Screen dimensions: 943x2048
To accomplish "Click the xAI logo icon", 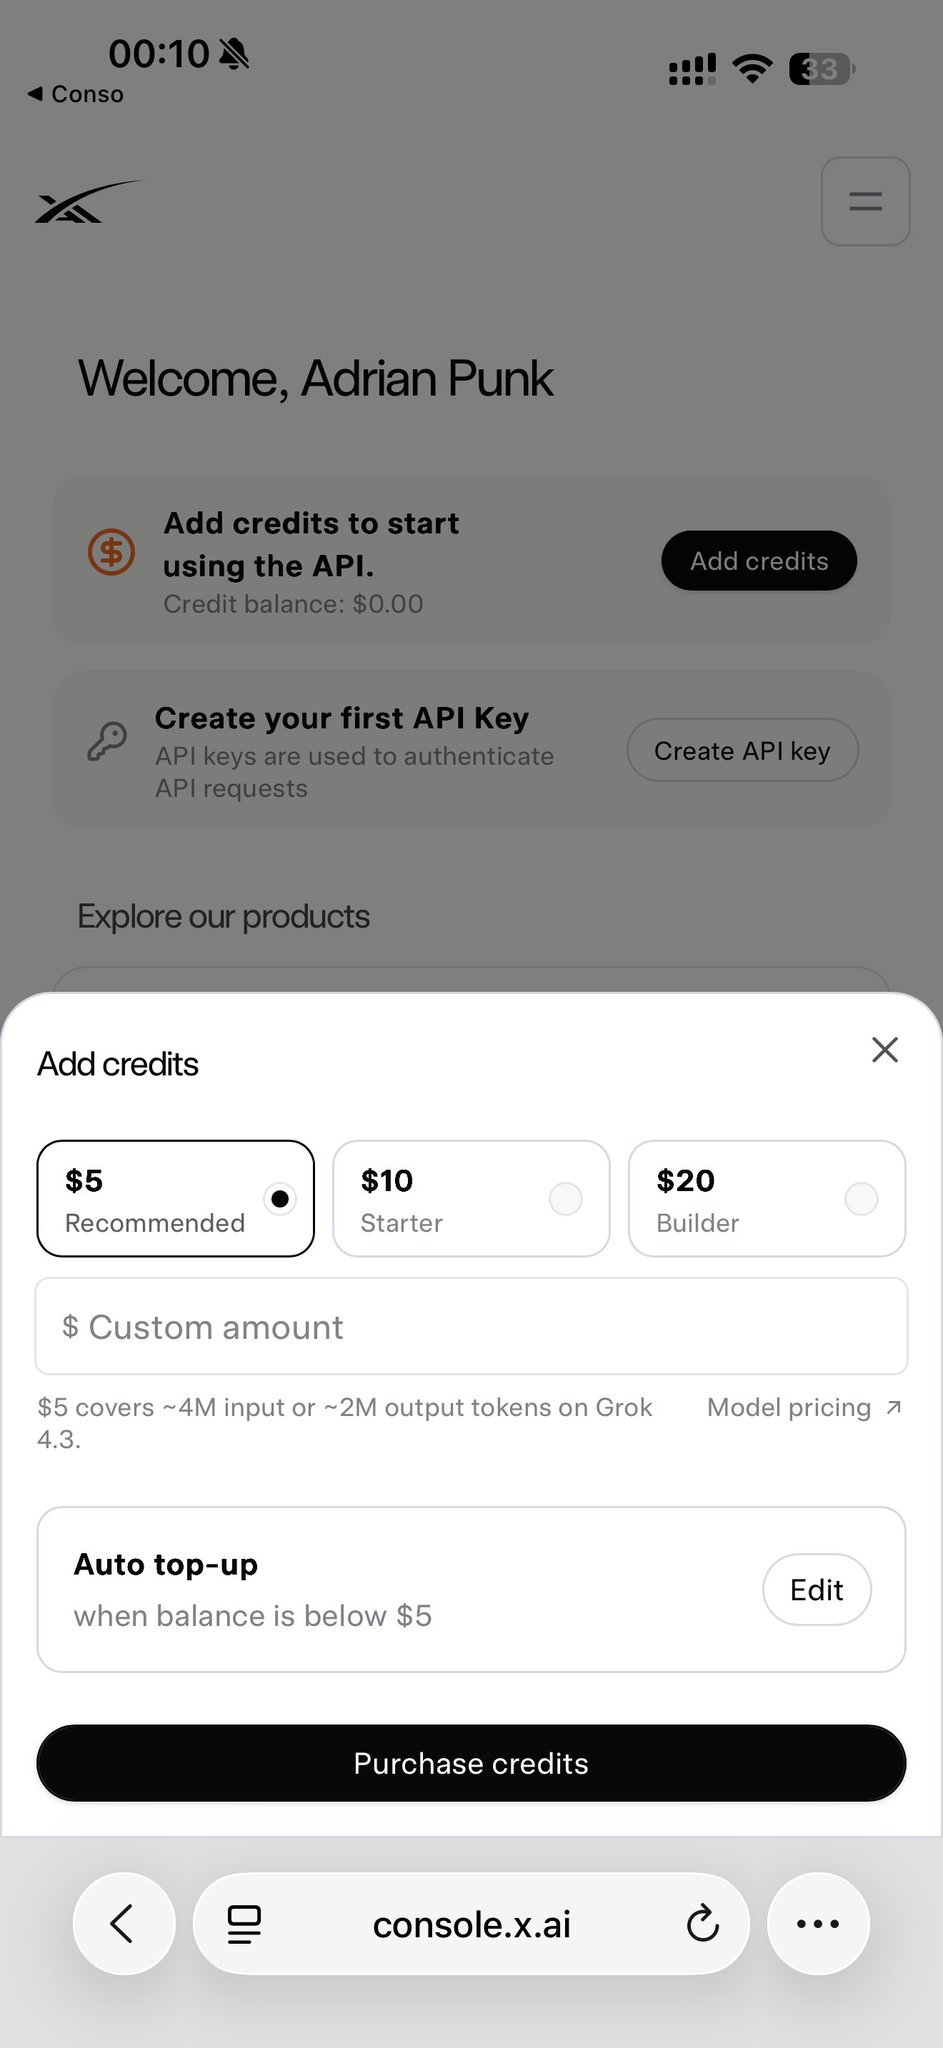I will pos(90,202).
